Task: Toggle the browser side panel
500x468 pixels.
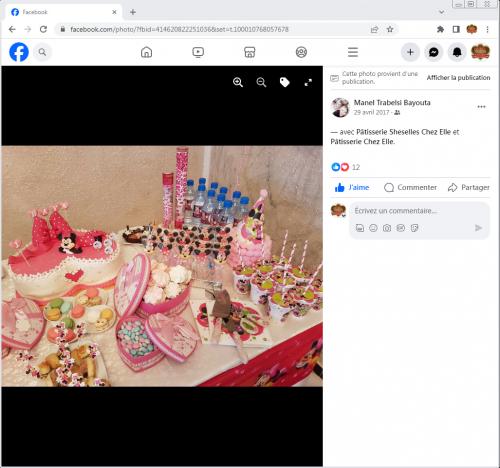Action: 456,29
